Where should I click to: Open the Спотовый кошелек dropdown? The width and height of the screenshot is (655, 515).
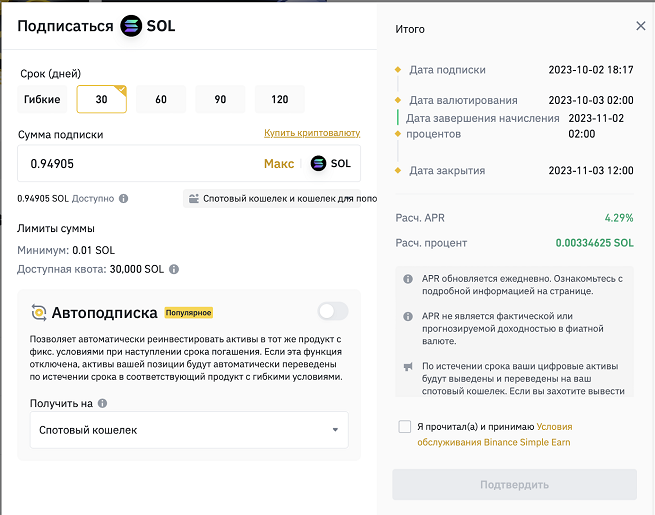pyautogui.click(x=189, y=430)
